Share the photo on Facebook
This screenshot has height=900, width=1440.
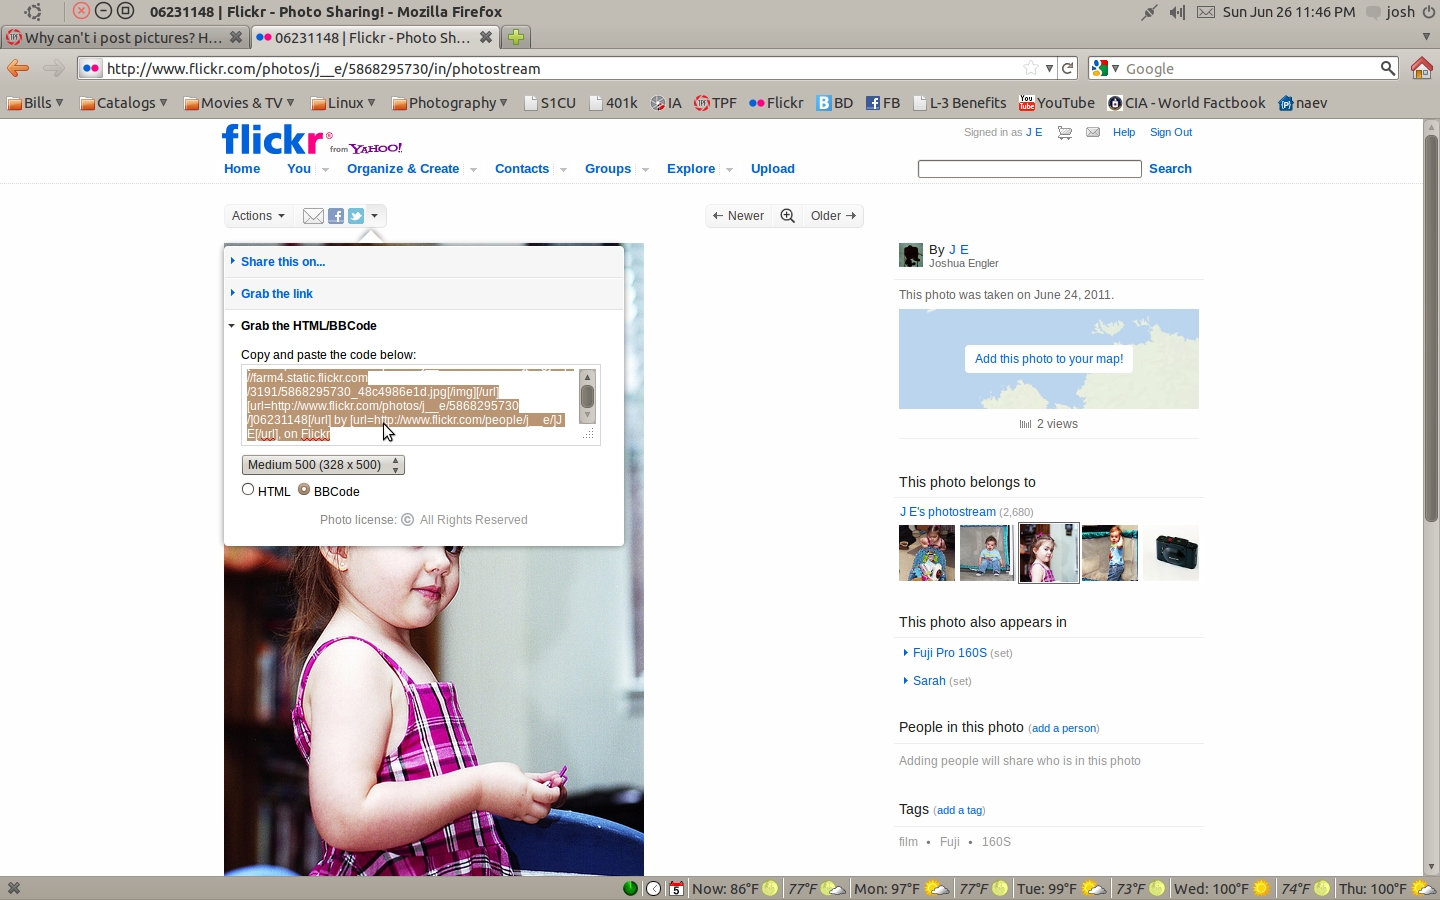[x=336, y=216]
